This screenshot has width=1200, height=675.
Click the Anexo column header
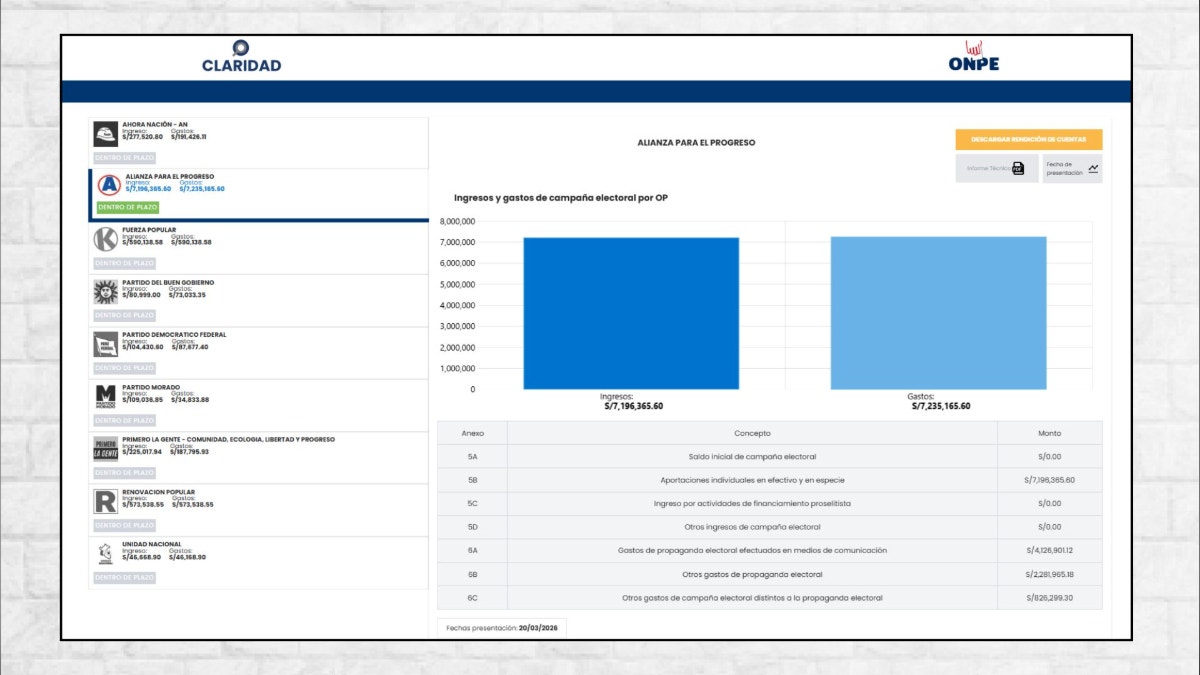(x=472, y=433)
